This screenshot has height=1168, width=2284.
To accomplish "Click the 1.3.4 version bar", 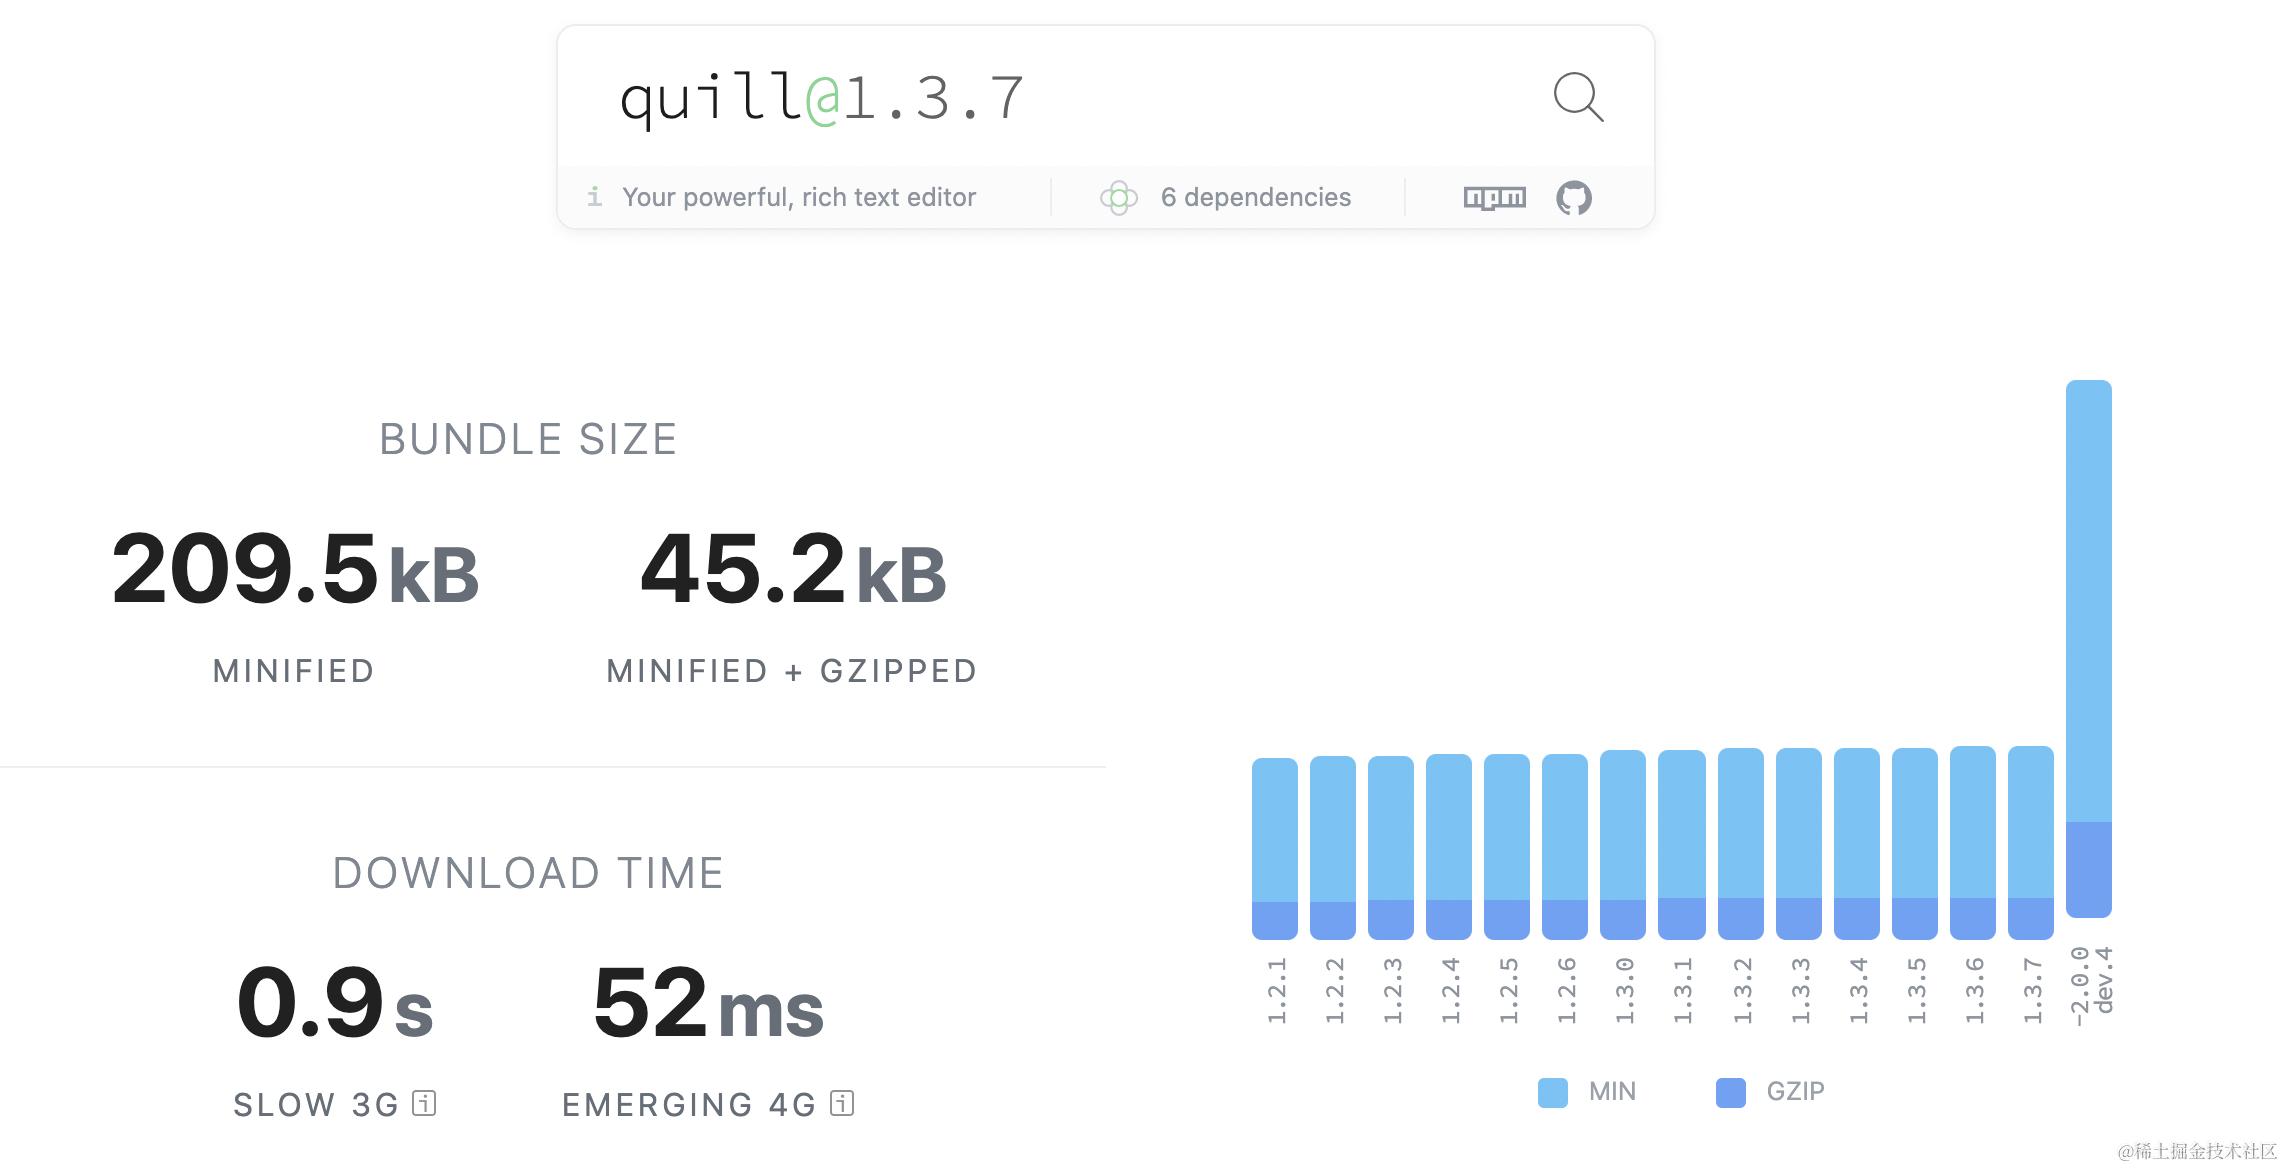I will point(1856,843).
